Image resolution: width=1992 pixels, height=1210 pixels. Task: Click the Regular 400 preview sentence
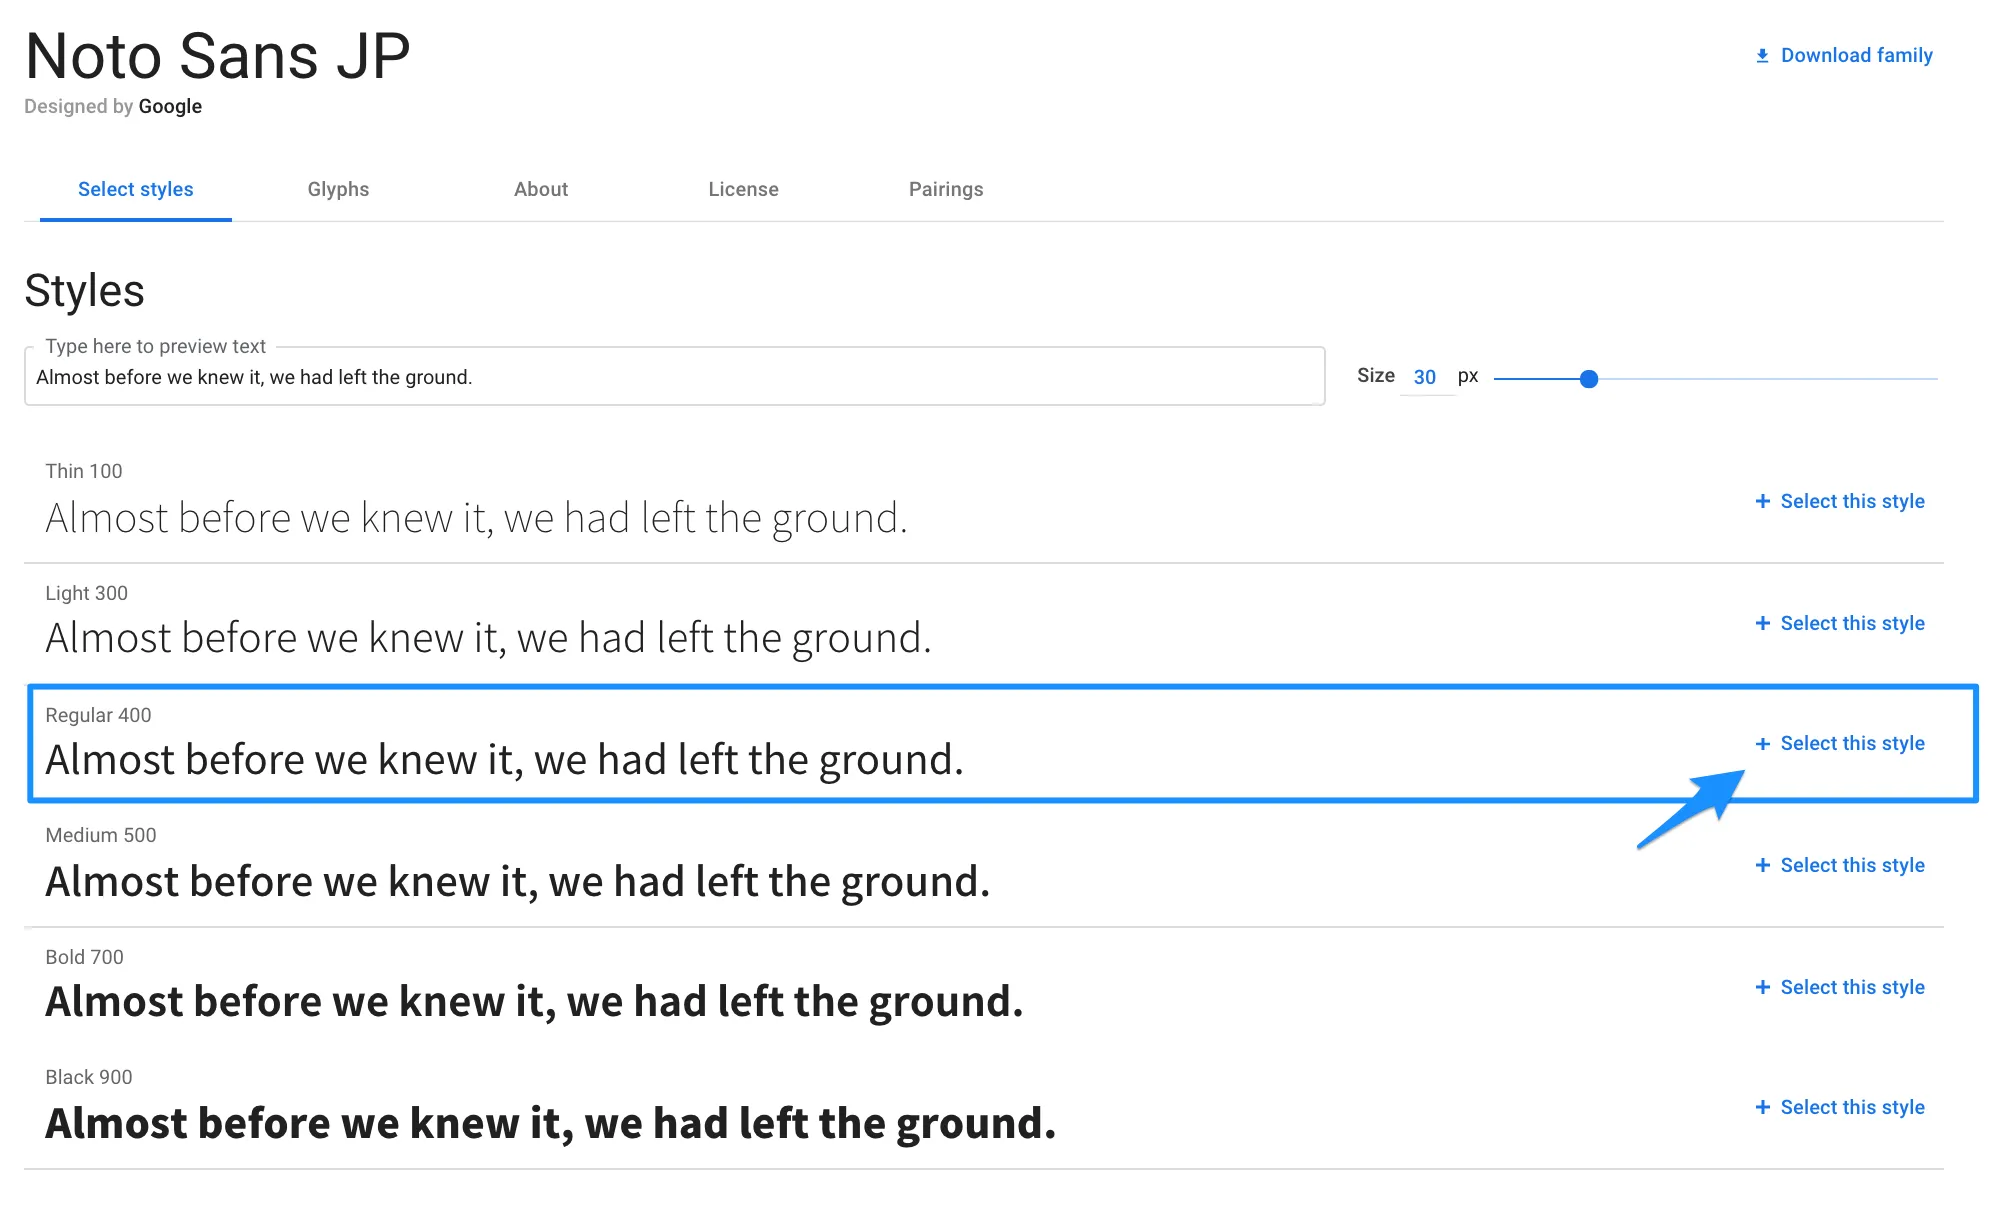pyautogui.click(x=504, y=761)
